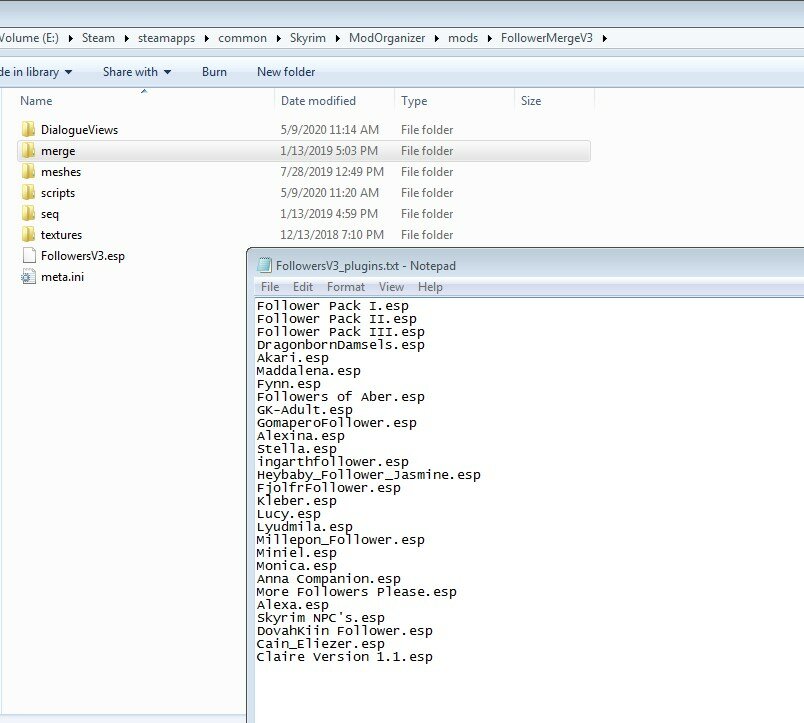Click the line 'Follower Pack I.esp' in Notepad
The width and height of the screenshot is (804, 723).
pos(333,306)
